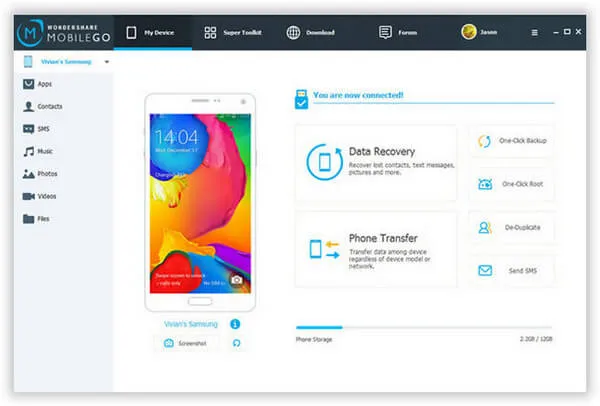Refresh the phone screen preview
This screenshot has height=406, width=600.
coord(236,343)
